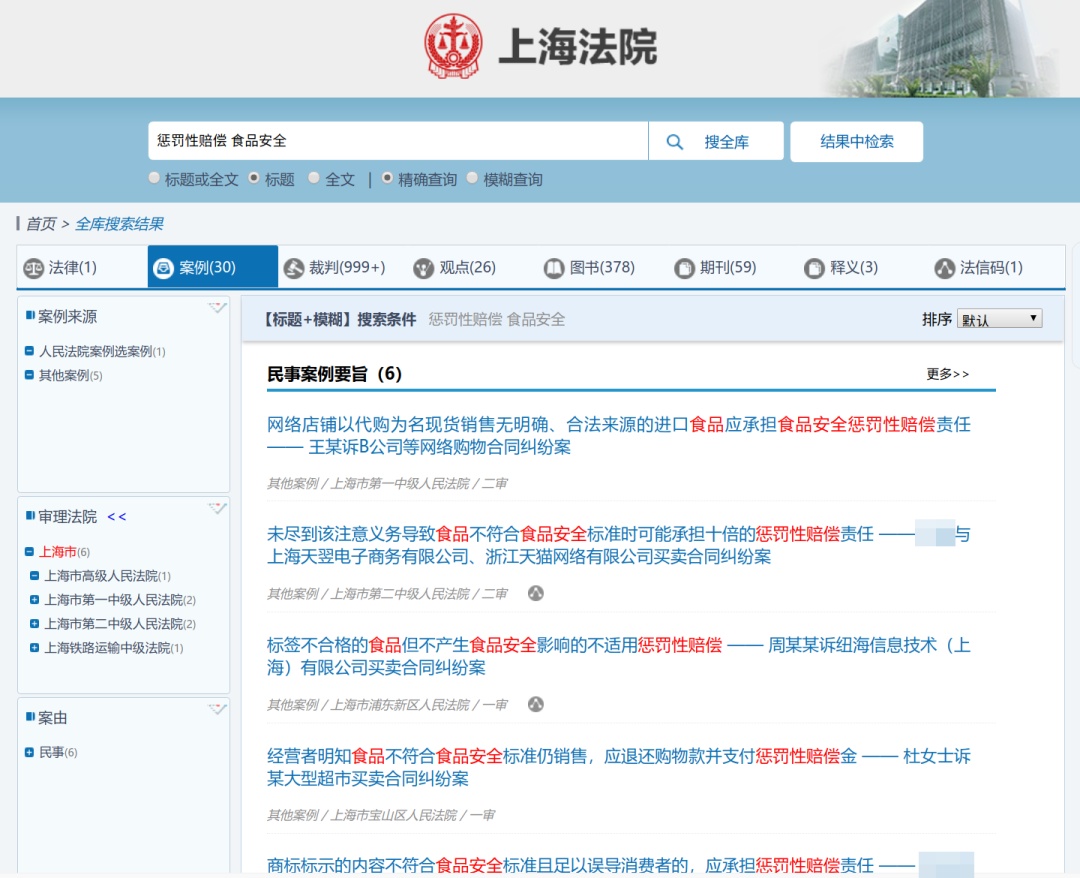Open the 裁判(999+) tab

343,267
